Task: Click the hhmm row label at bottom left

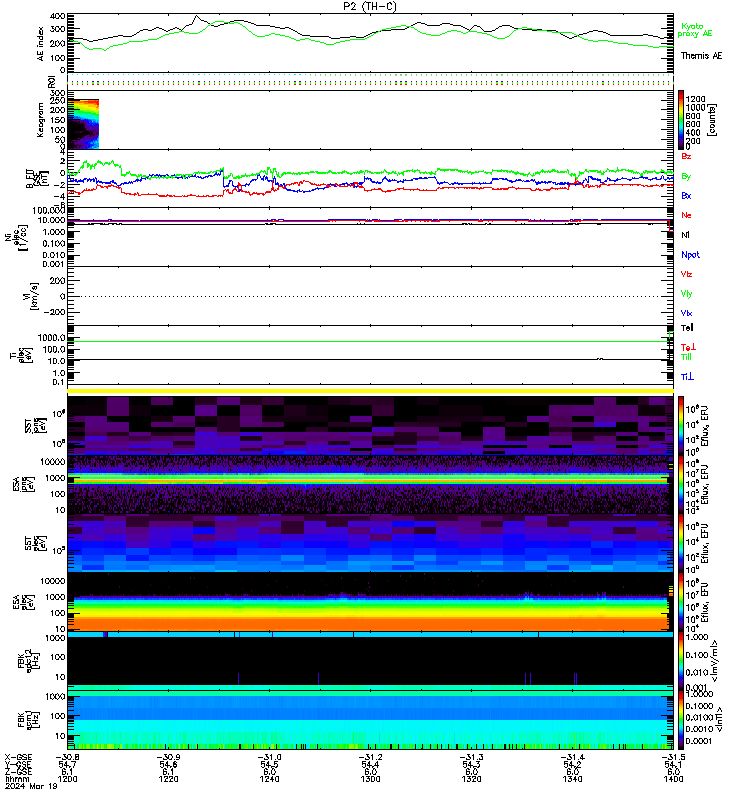Action: pyautogui.click(x=17, y=779)
